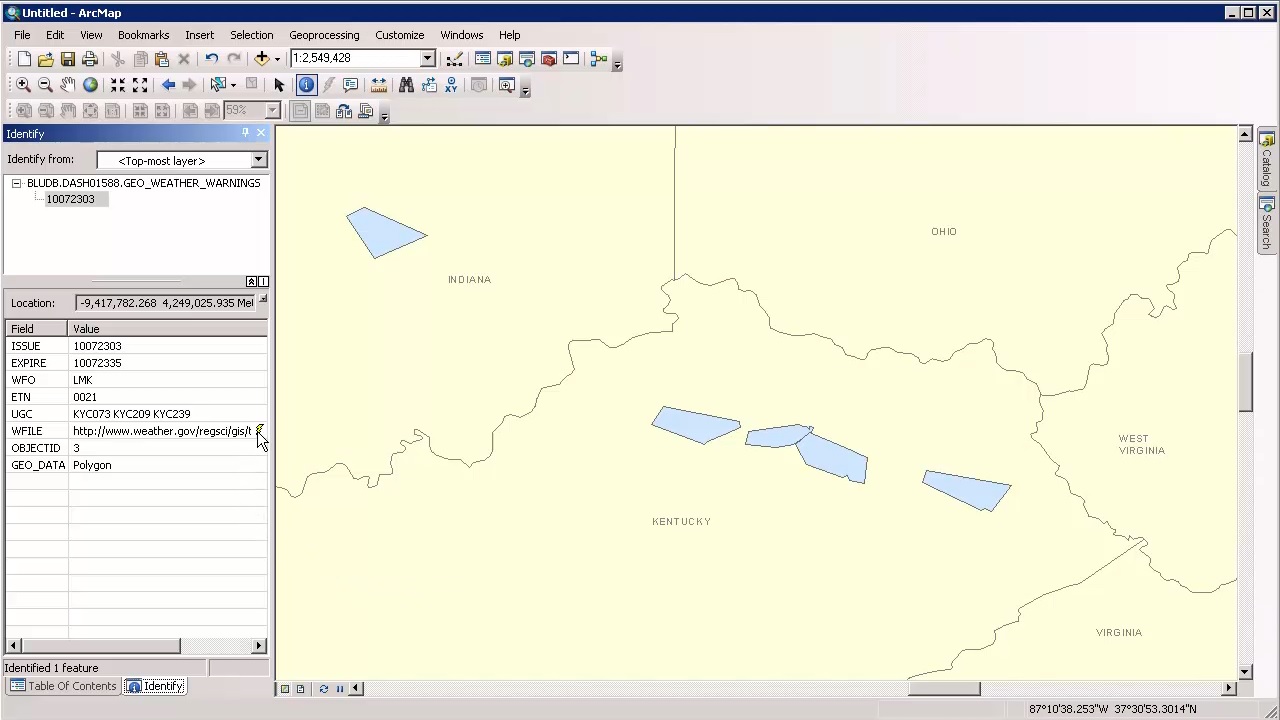Image resolution: width=1280 pixels, height=720 pixels.
Task: Click Fixed Zoom Out arrows
Action: (140, 85)
